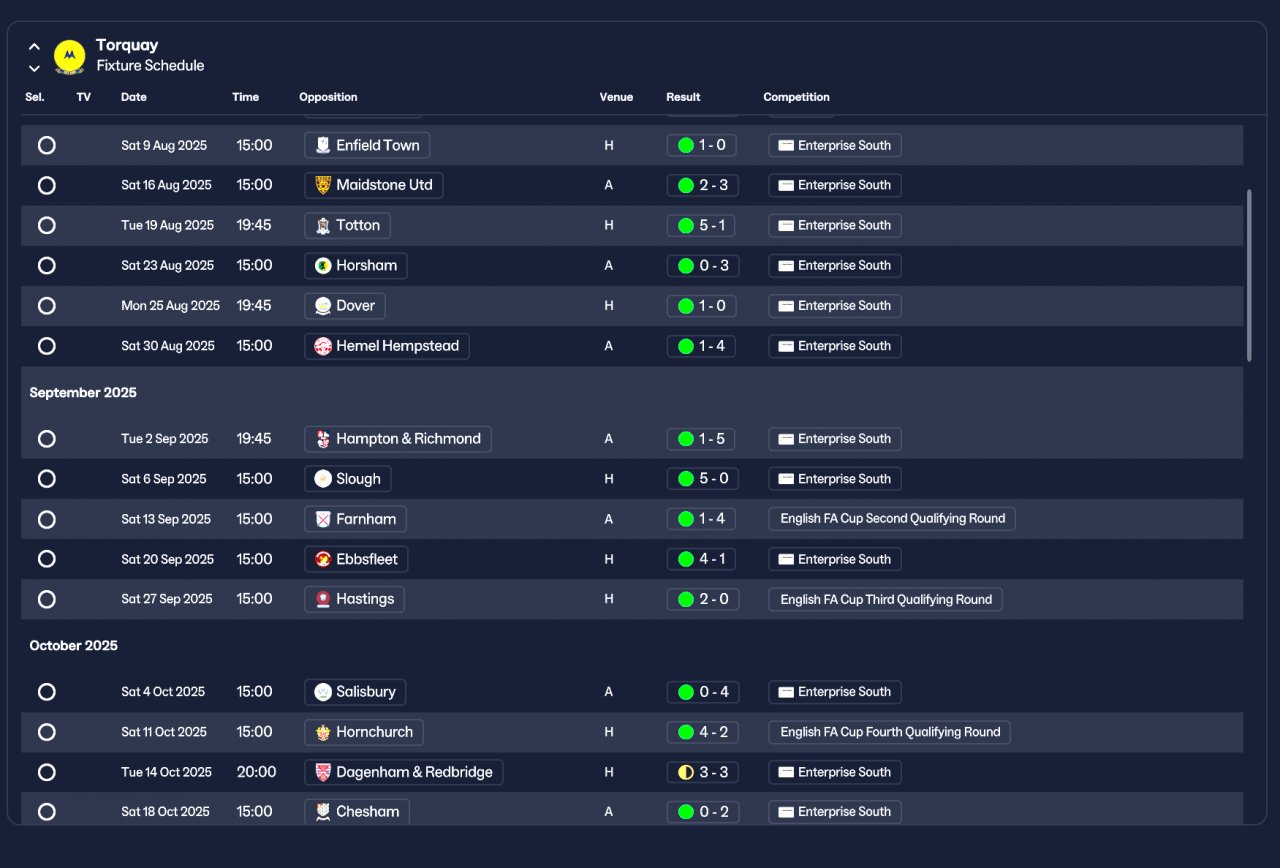Click the Sat 20 Sep 2025 date
The width and height of the screenshot is (1280, 868).
167,559
